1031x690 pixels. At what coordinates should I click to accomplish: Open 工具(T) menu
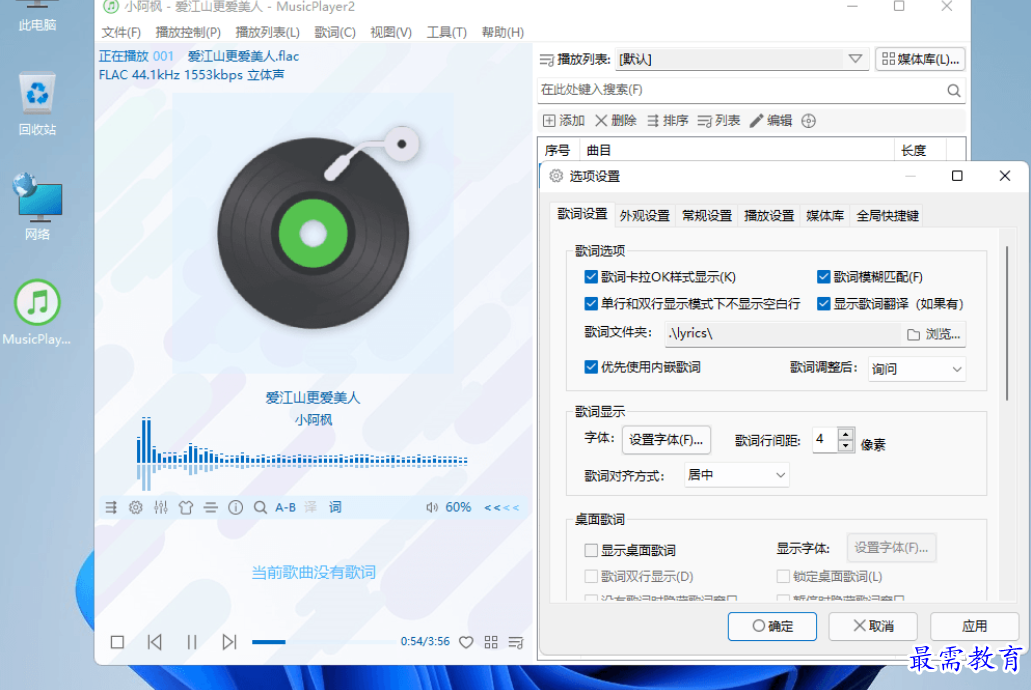point(446,32)
